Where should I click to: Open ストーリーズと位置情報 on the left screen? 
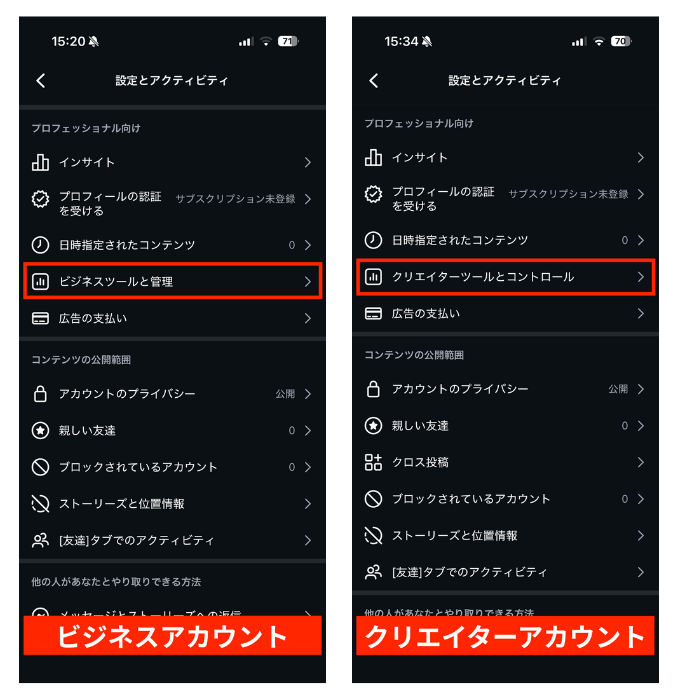(x=172, y=504)
